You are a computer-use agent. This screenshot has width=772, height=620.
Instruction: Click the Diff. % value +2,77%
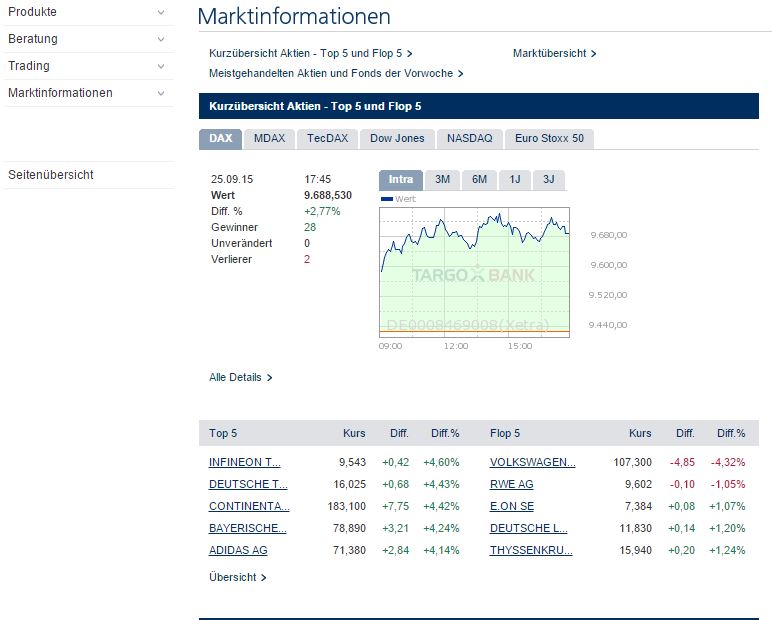point(322,212)
